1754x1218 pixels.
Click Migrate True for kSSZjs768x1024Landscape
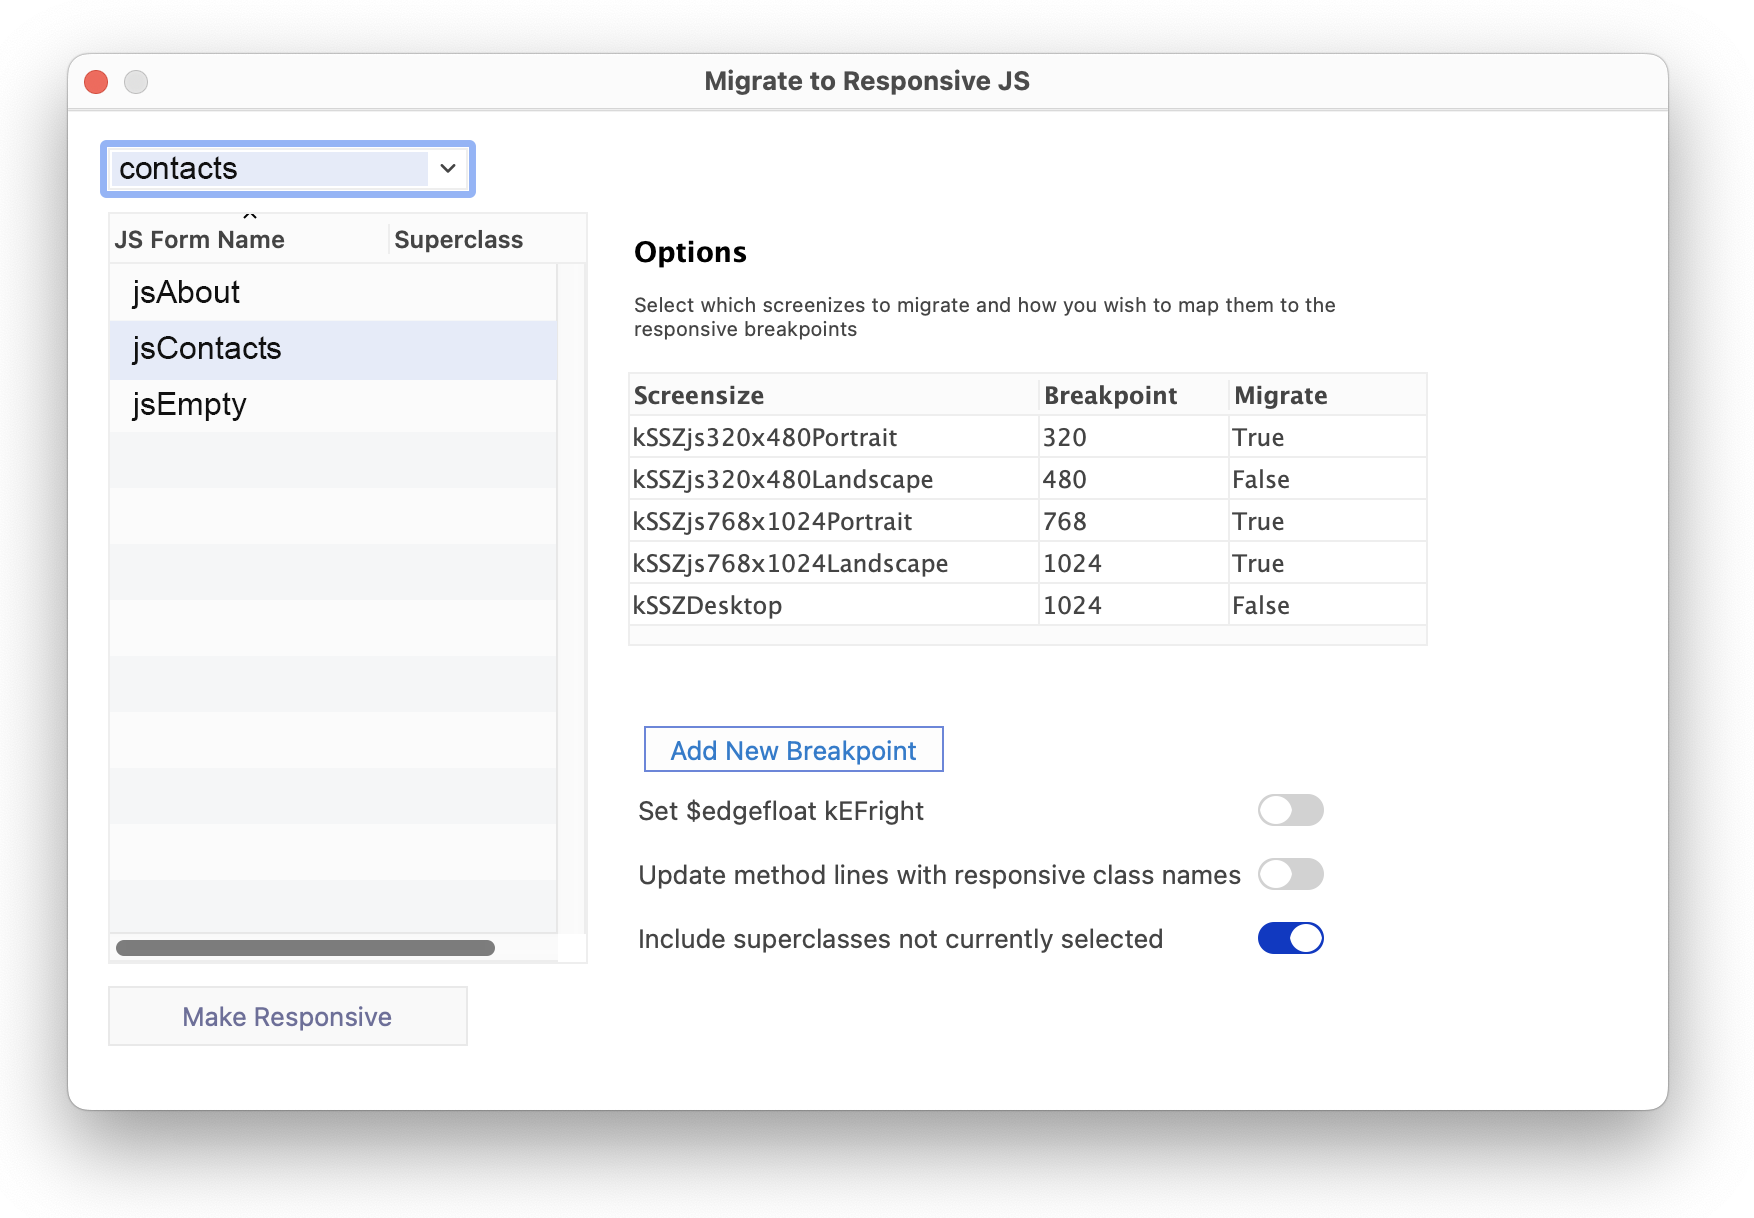[x=1327, y=563]
